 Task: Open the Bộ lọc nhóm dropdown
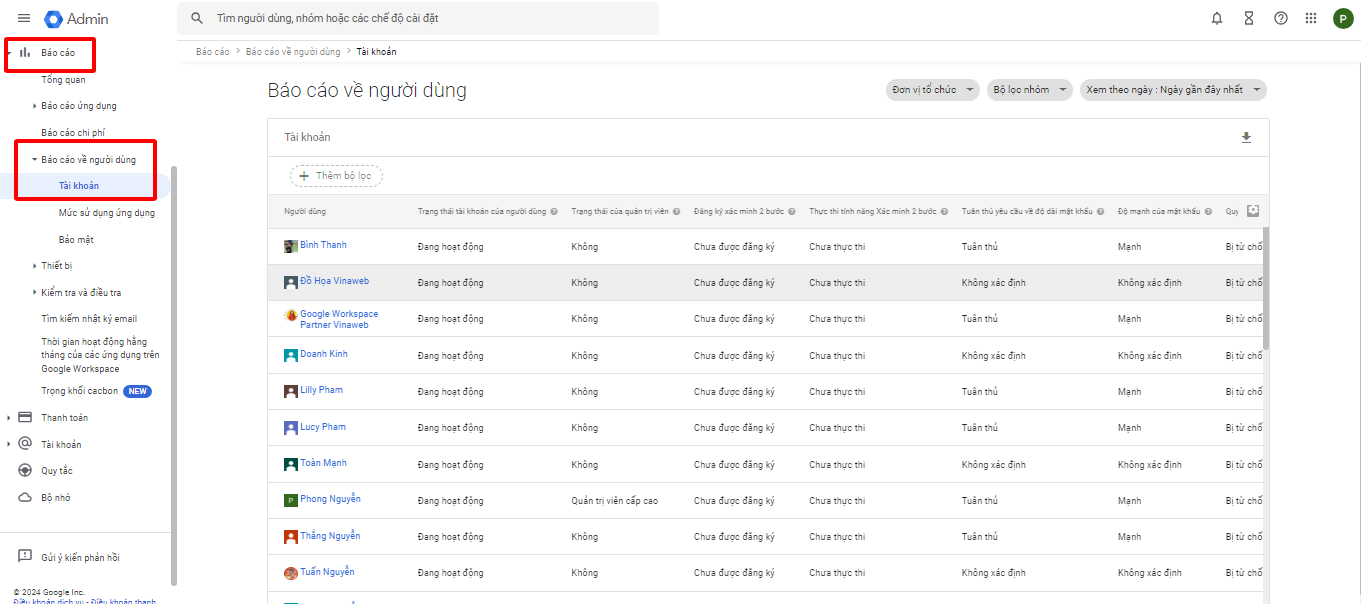click(1029, 90)
